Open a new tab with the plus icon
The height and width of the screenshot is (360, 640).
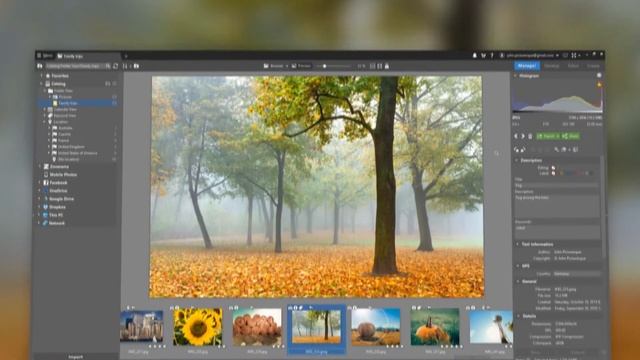(126, 56)
